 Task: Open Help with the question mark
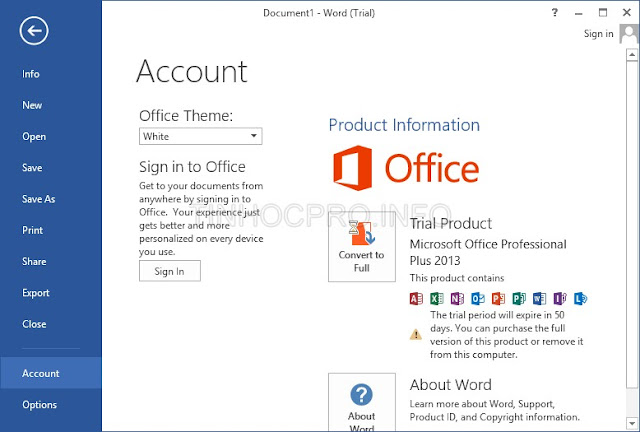[x=554, y=13]
